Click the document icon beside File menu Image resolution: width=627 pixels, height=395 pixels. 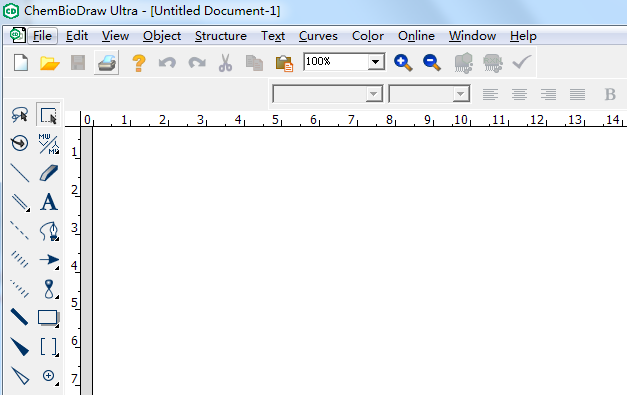pyautogui.click(x=18, y=35)
